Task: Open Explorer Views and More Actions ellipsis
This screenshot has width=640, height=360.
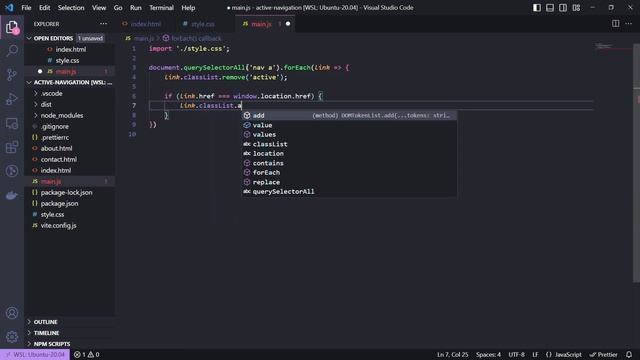Action: pyautogui.click(x=104, y=24)
